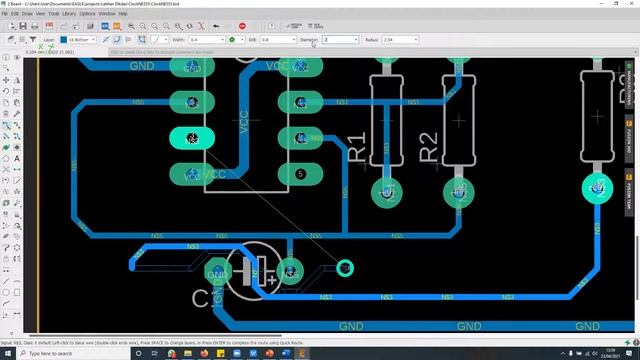The height and width of the screenshot is (360, 640).
Task: Open the wire bend style dropdown
Action: (160, 40)
